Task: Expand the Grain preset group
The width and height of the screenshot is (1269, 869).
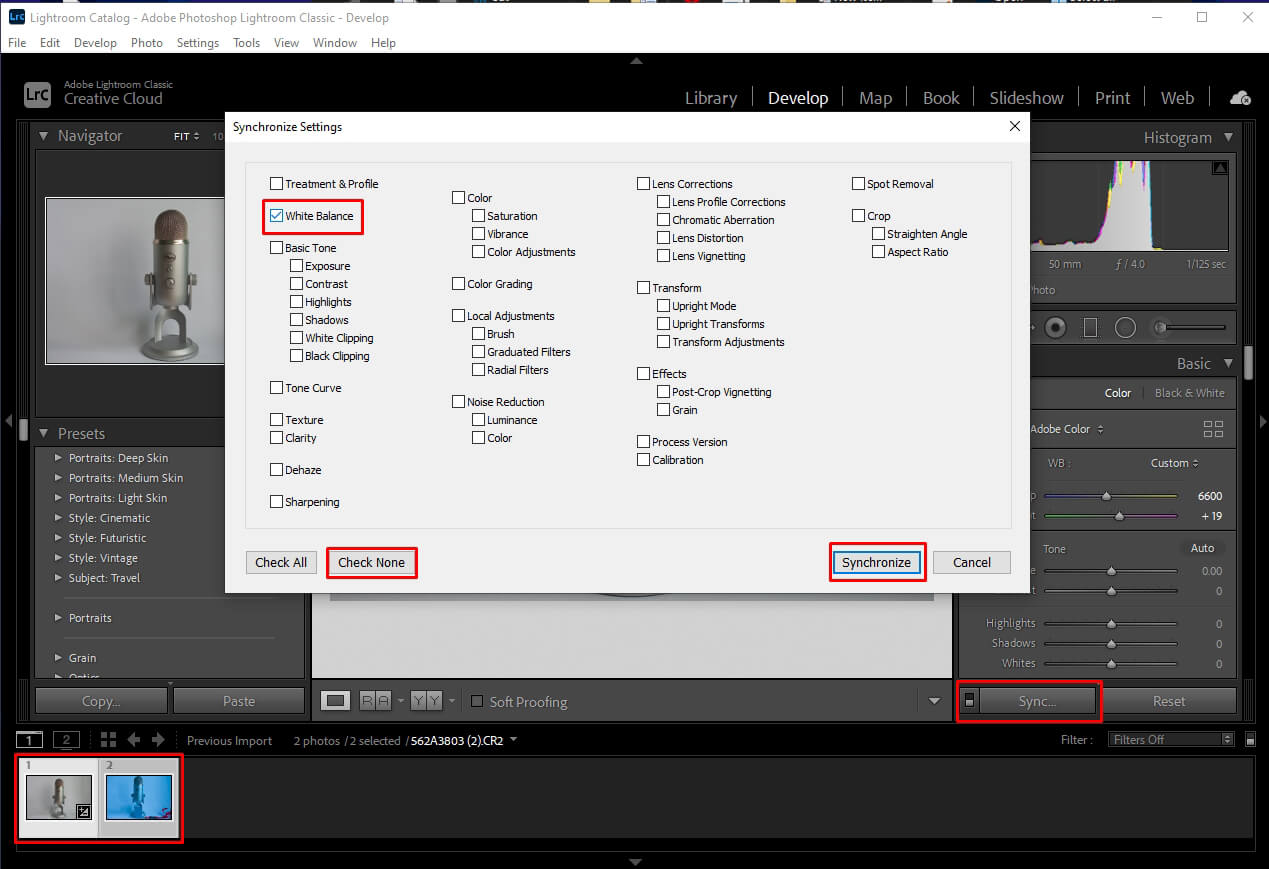Action: pos(59,658)
